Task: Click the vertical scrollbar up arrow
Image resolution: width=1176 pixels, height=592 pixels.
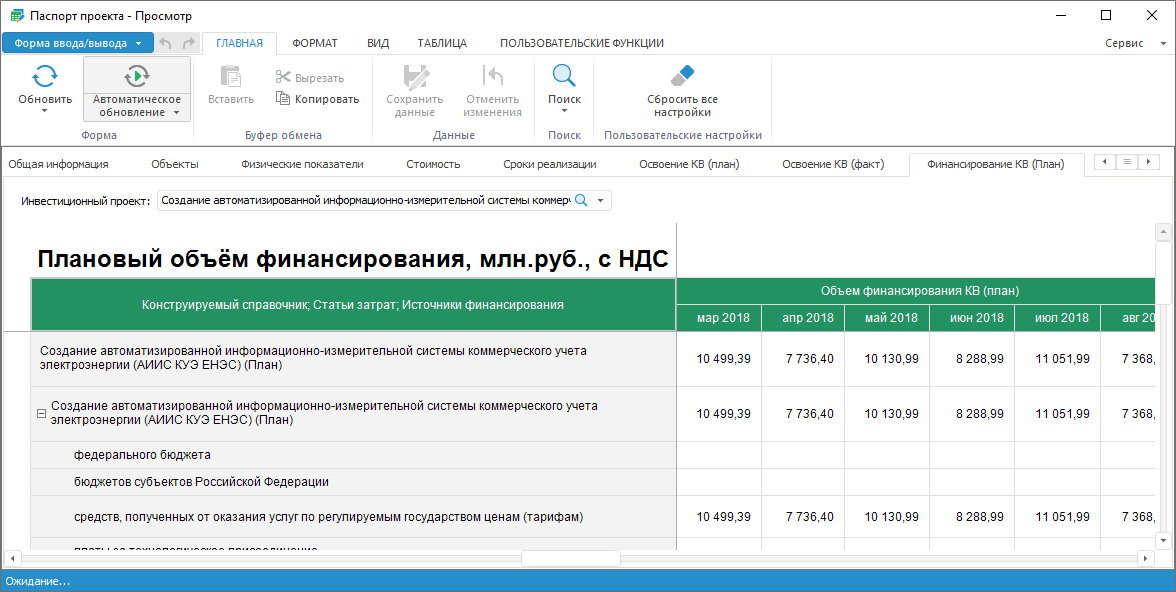Action: [x=1163, y=232]
